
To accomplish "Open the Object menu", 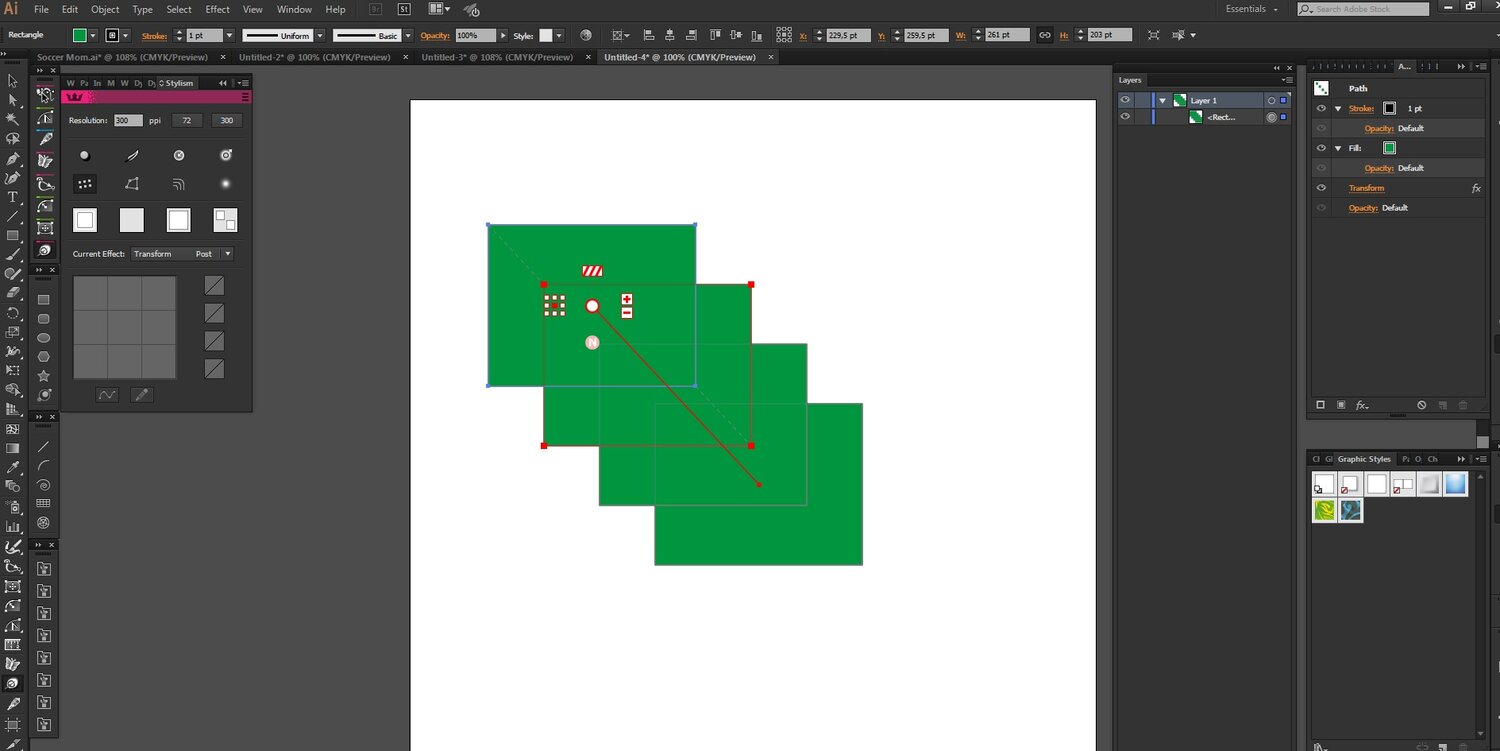I will [105, 9].
